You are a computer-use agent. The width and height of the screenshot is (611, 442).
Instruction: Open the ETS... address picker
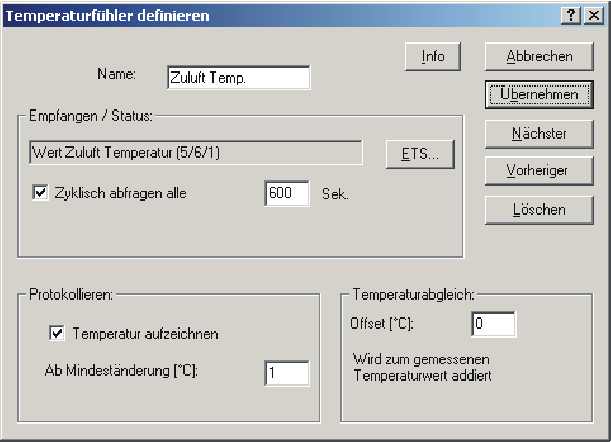tap(420, 154)
